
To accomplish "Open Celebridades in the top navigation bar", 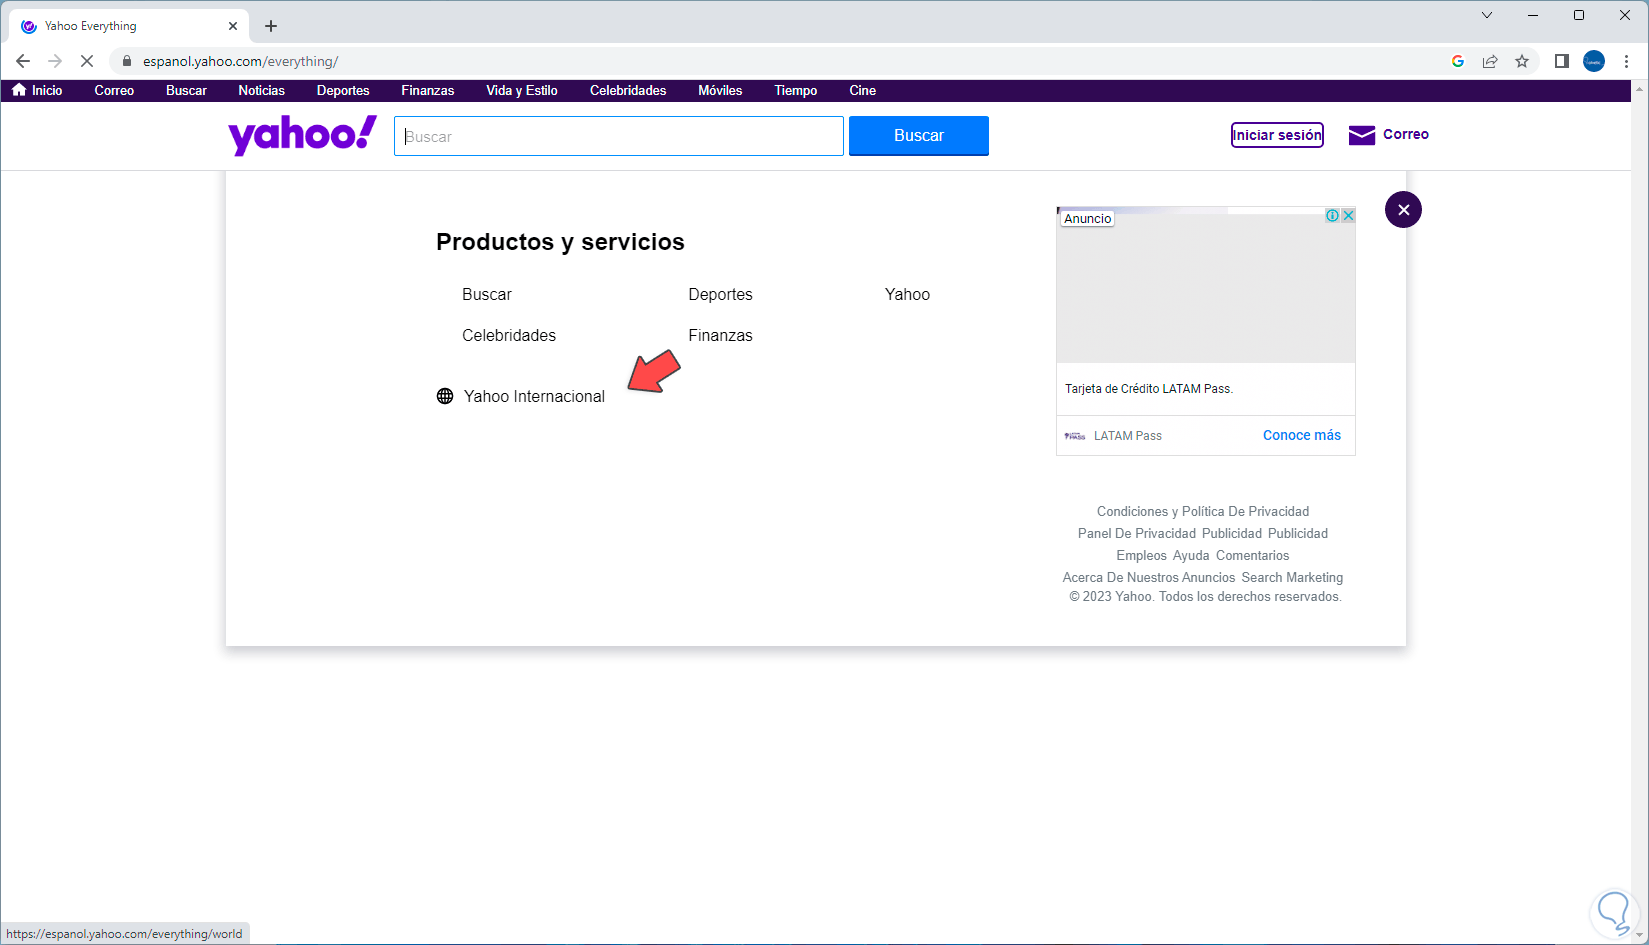I will click(x=628, y=90).
